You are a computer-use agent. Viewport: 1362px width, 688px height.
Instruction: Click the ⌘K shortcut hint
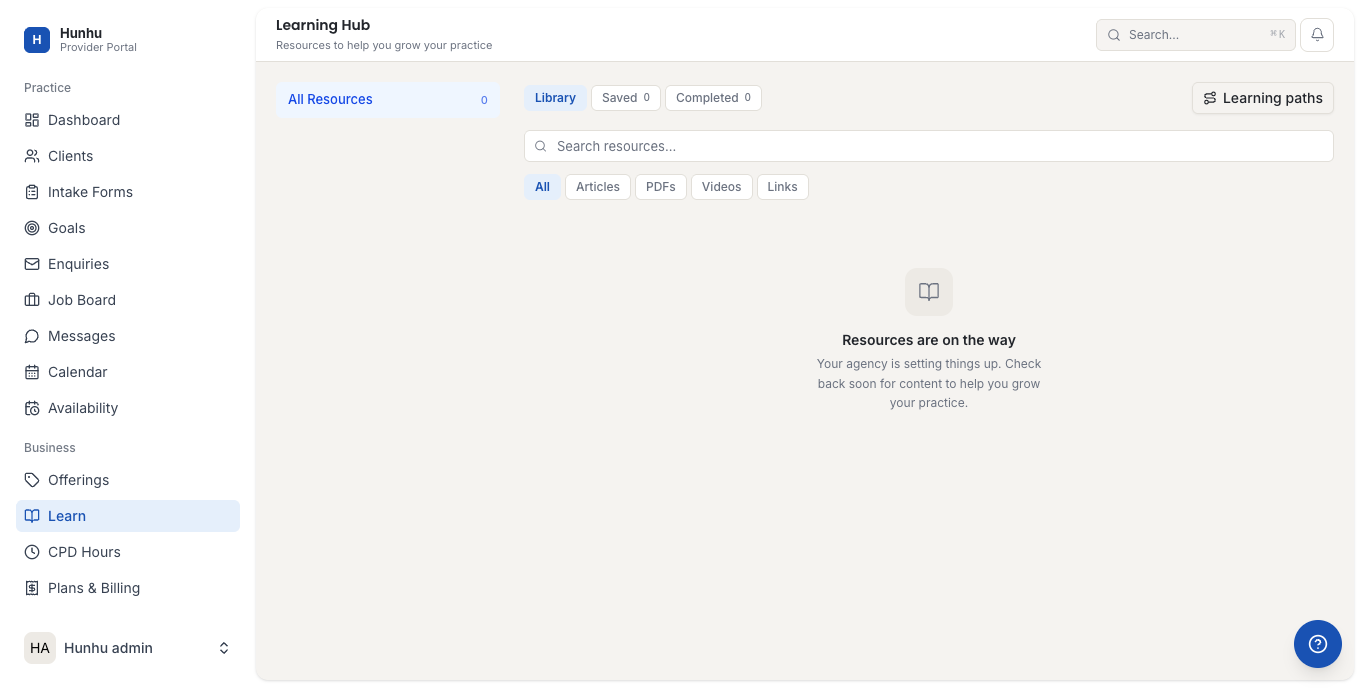click(1277, 34)
